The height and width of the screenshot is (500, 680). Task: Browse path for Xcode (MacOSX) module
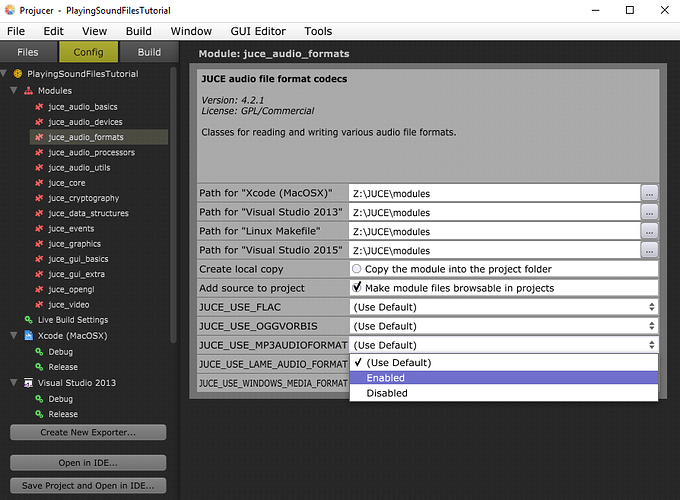(x=649, y=193)
